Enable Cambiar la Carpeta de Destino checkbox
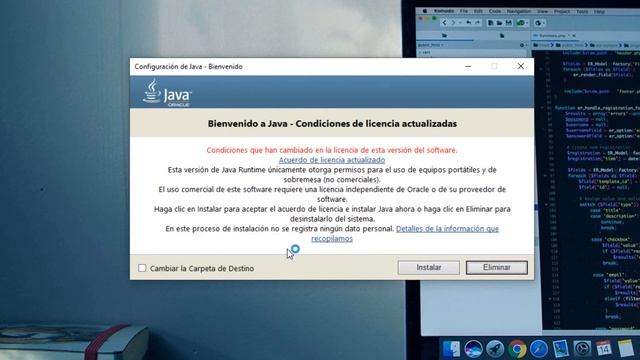The image size is (640, 360). point(142,268)
